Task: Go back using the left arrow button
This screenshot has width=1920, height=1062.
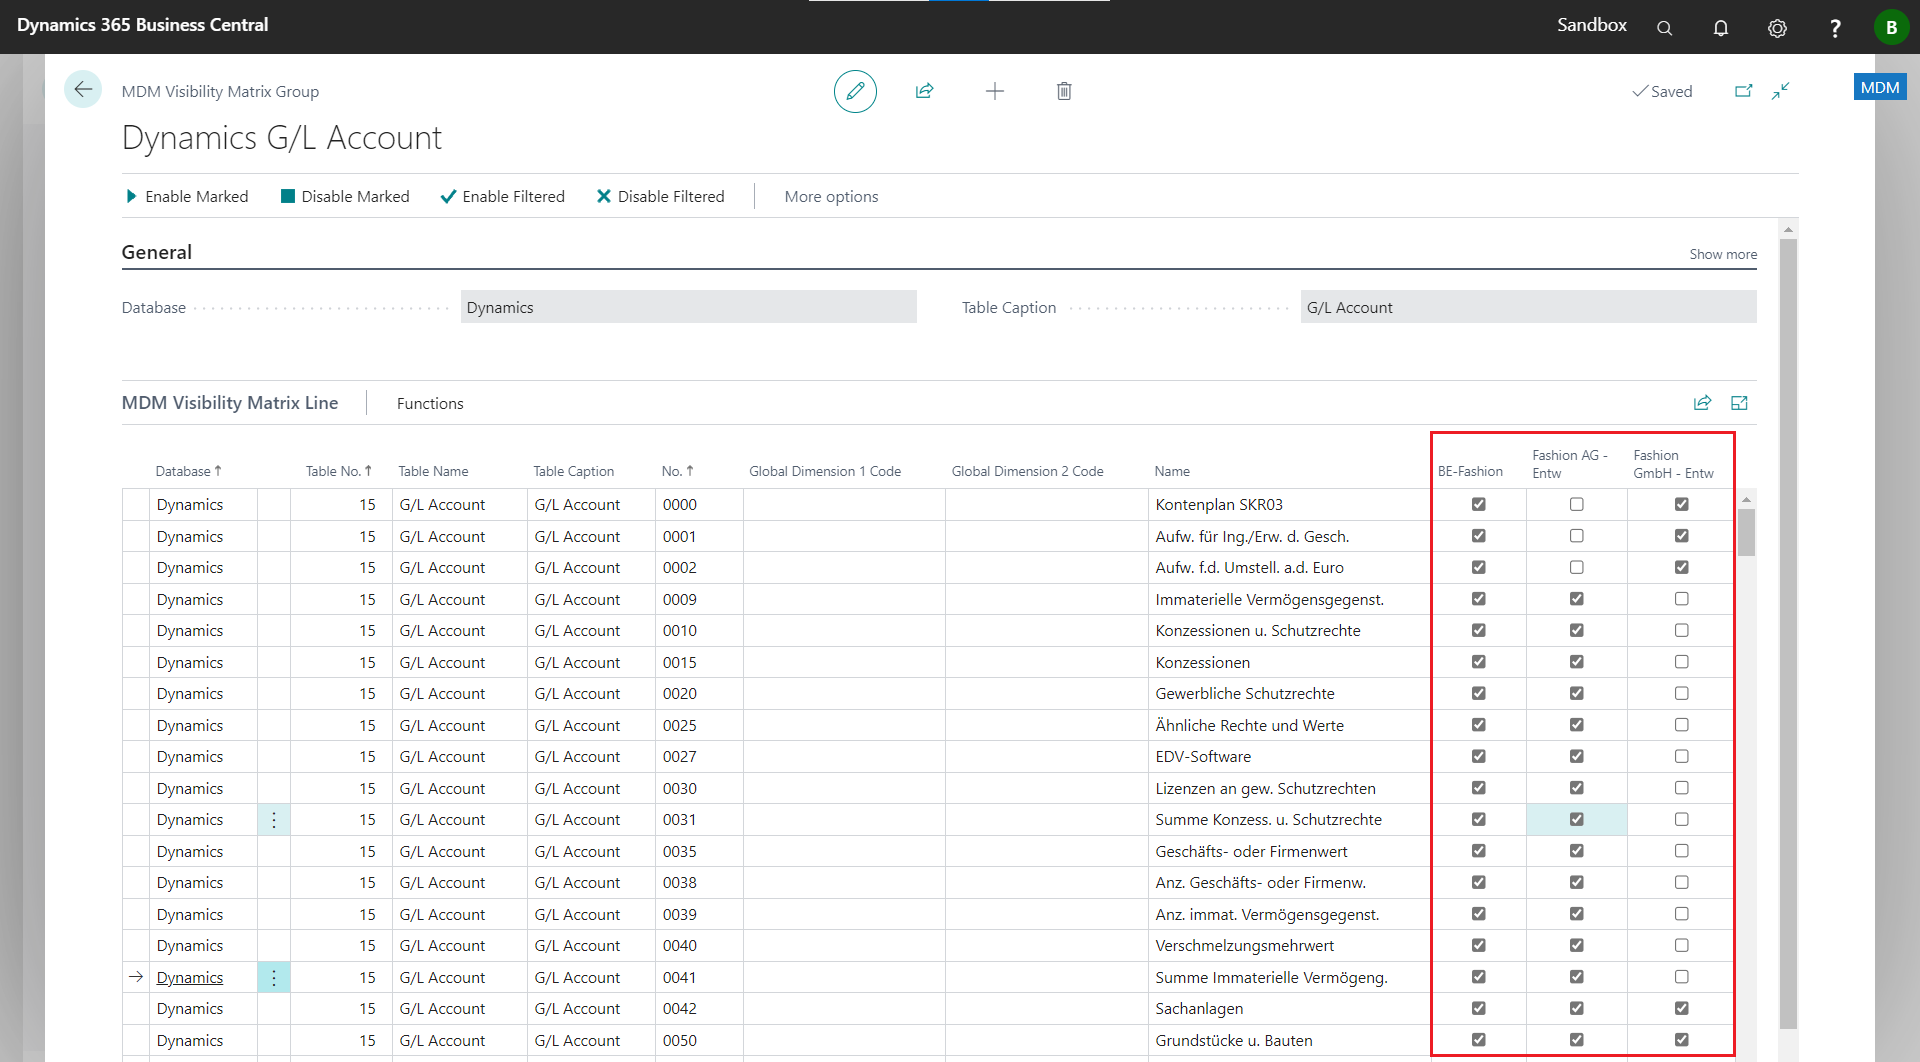Action: pyautogui.click(x=83, y=90)
